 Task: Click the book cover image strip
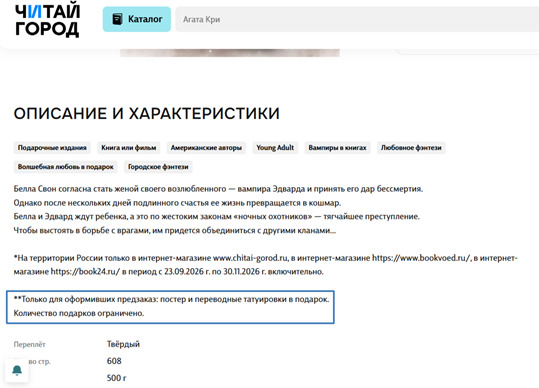coord(230,53)
